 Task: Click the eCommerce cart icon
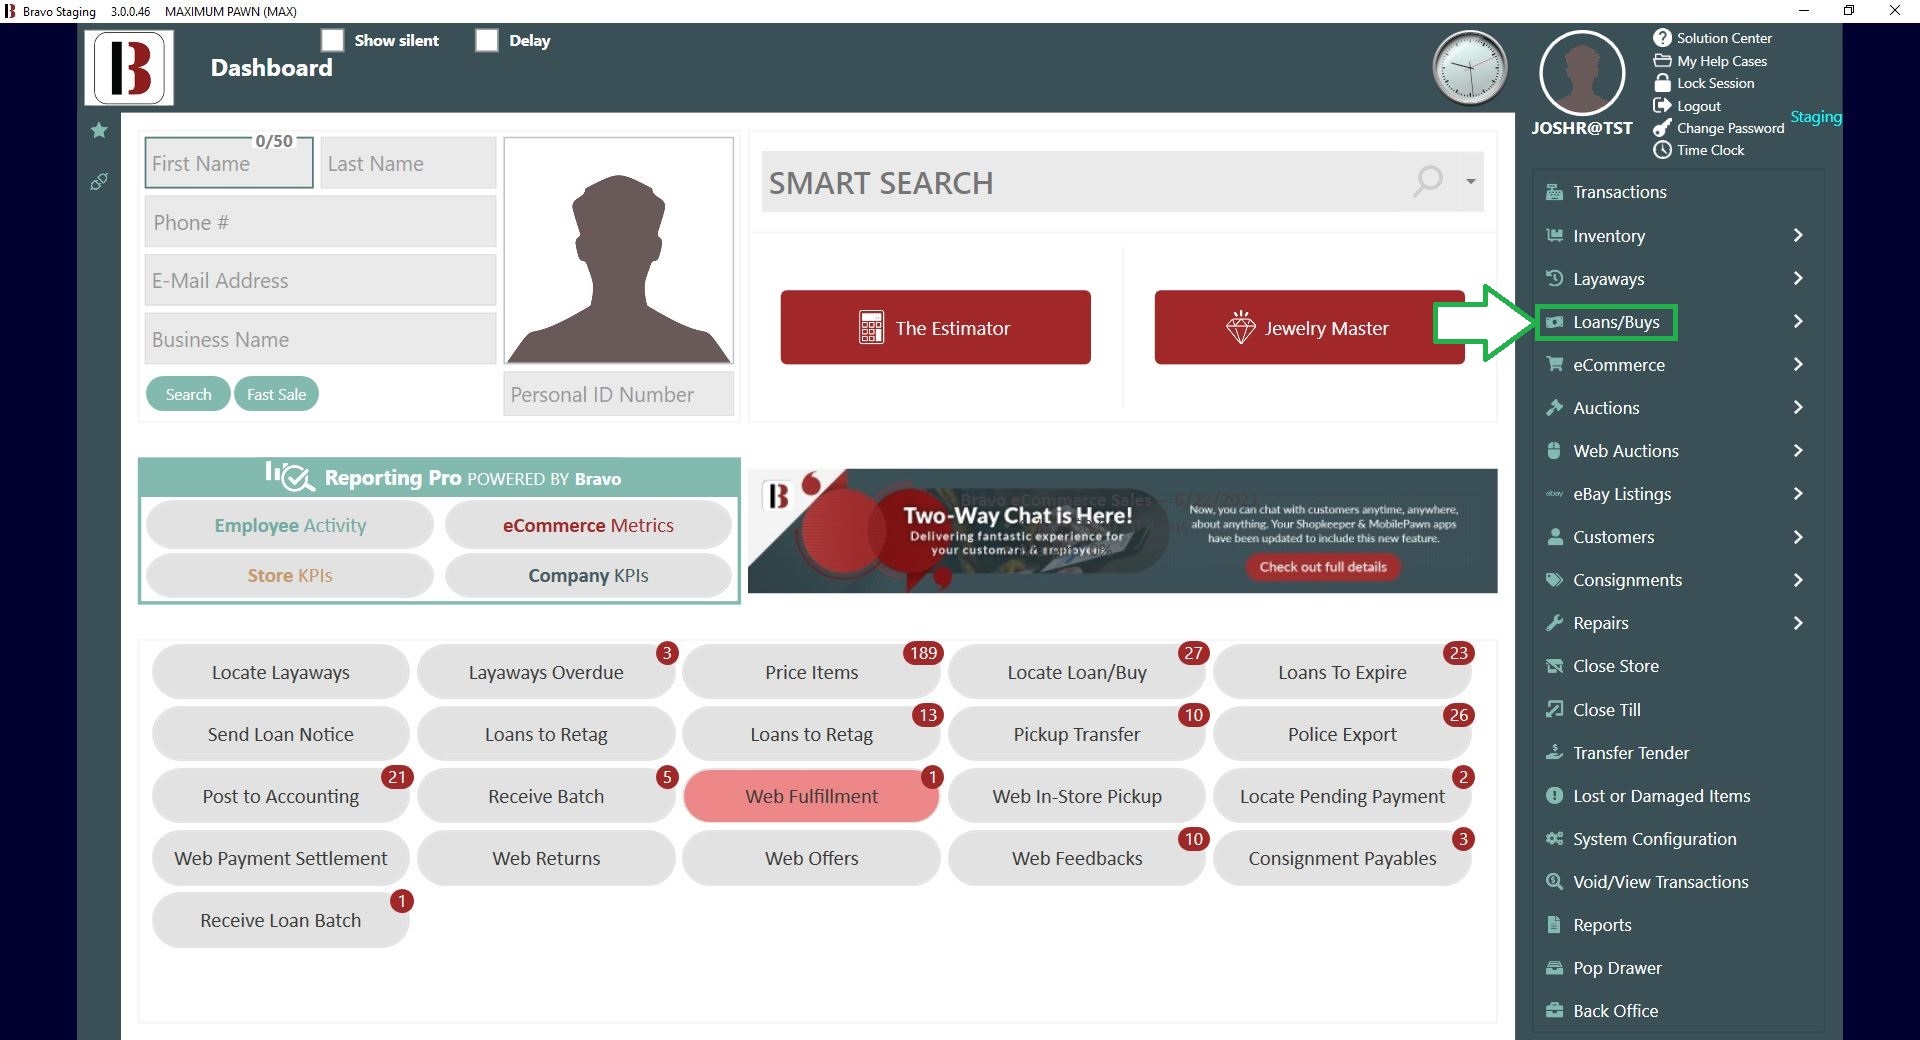1554,364
